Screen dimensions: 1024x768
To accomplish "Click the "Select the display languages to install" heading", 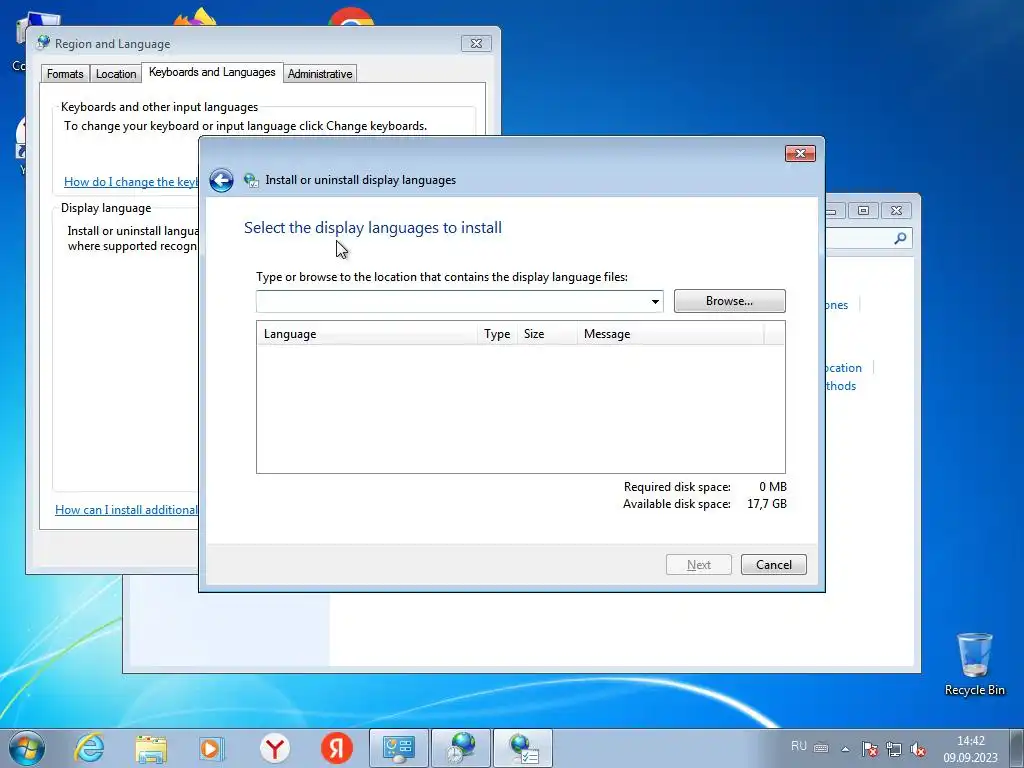I will (373, 228).
